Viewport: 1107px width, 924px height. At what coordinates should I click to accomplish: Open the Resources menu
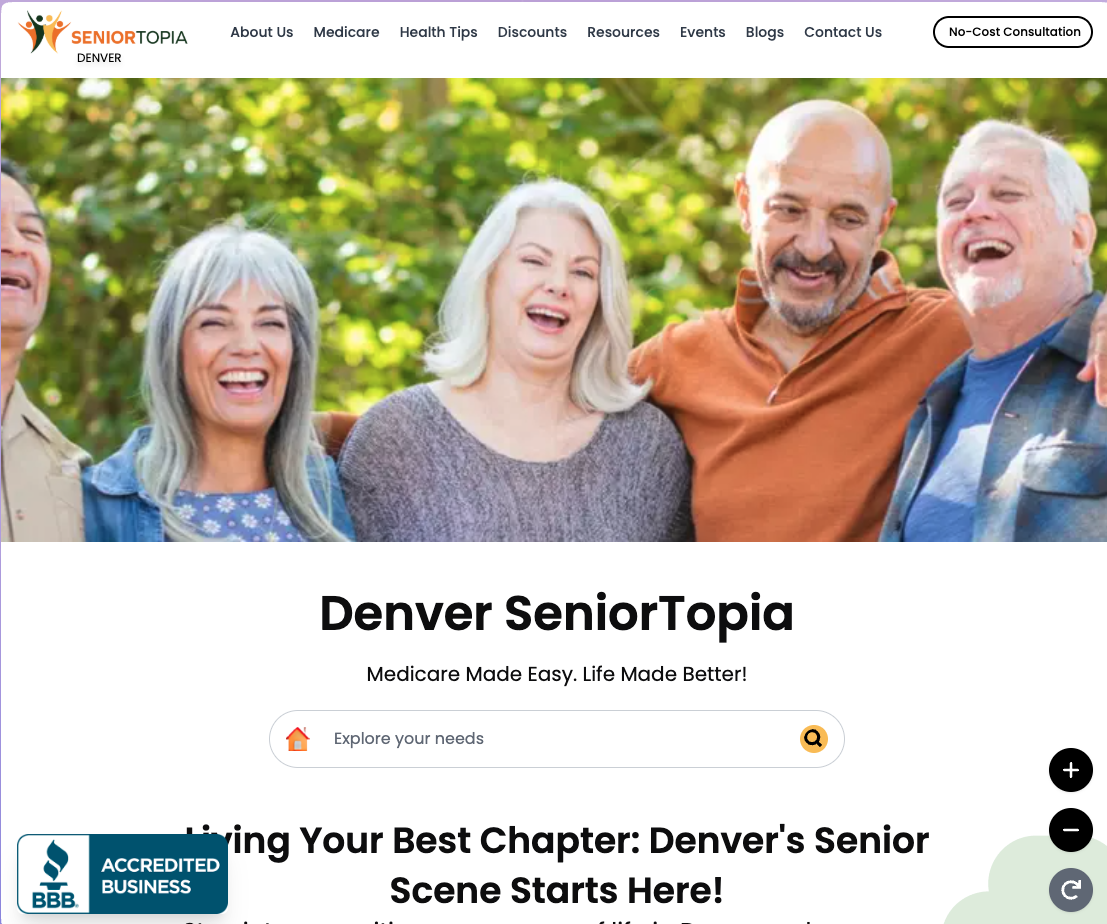623,32
